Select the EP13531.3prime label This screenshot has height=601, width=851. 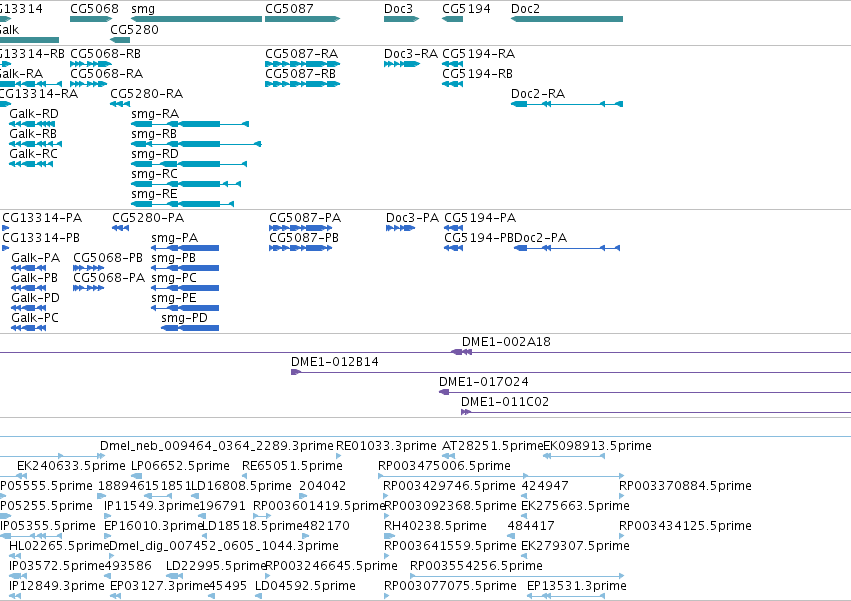point(576,586)
